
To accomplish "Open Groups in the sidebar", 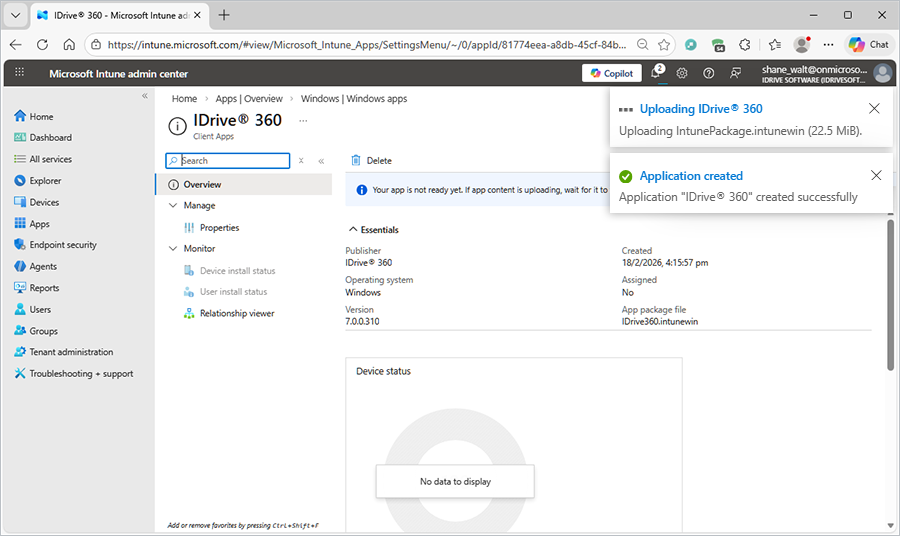I will point(36,331).
